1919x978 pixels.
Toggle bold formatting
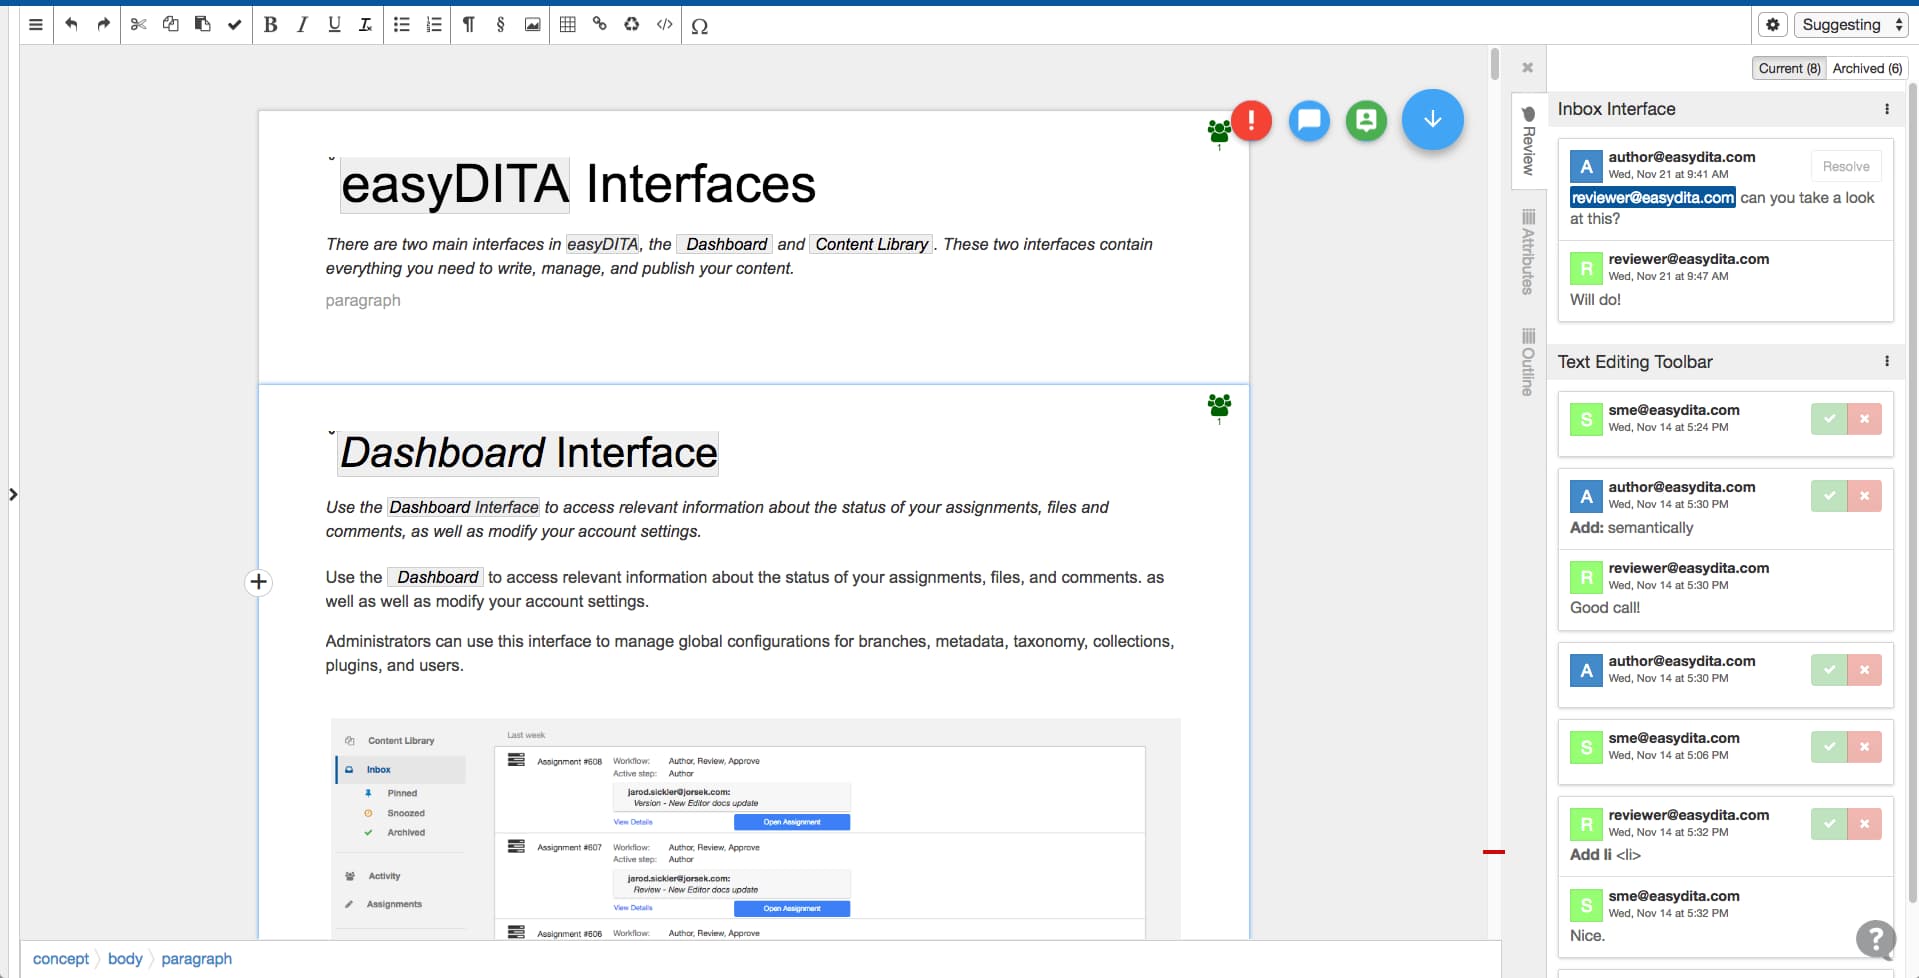pos(270,25)
